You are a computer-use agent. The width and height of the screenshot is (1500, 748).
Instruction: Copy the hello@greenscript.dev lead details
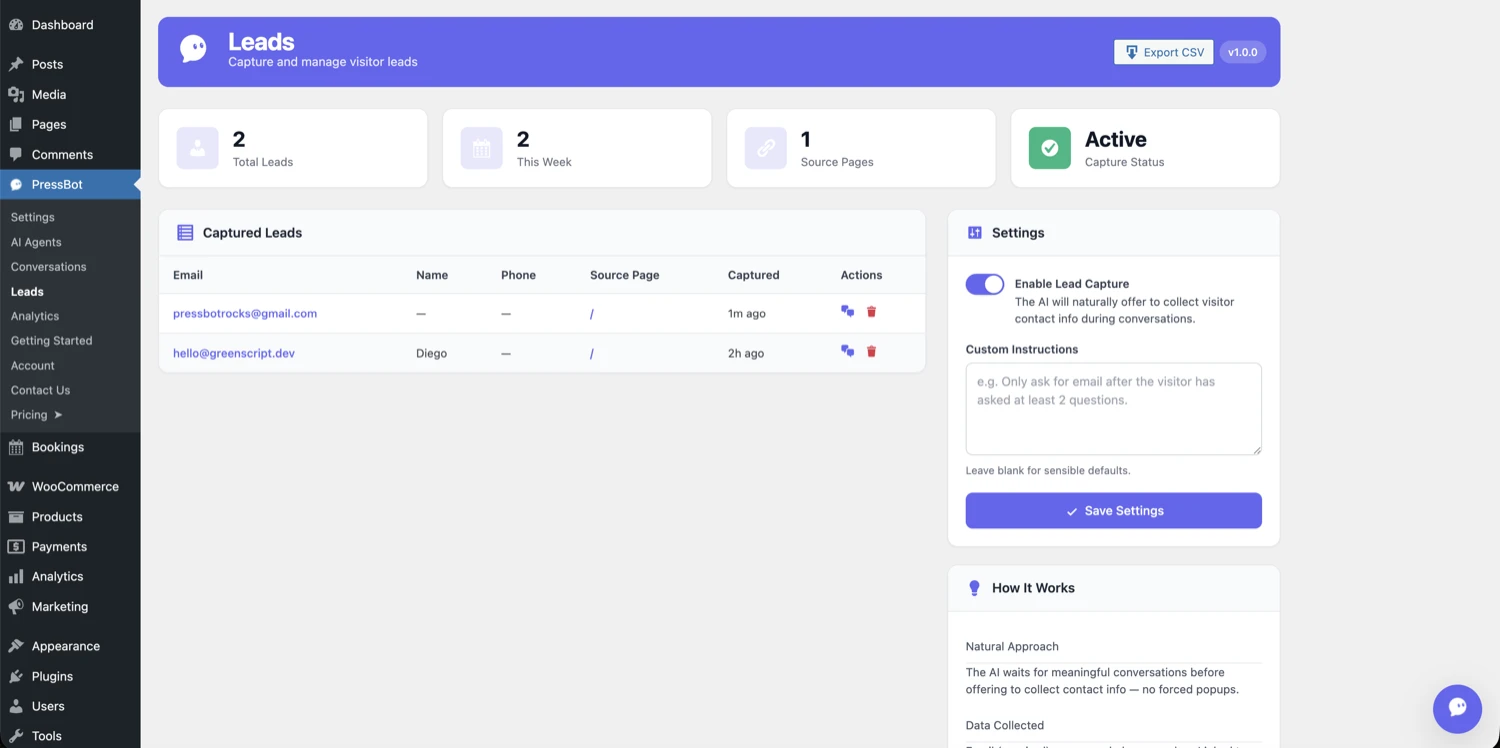(x=847, y=351)
